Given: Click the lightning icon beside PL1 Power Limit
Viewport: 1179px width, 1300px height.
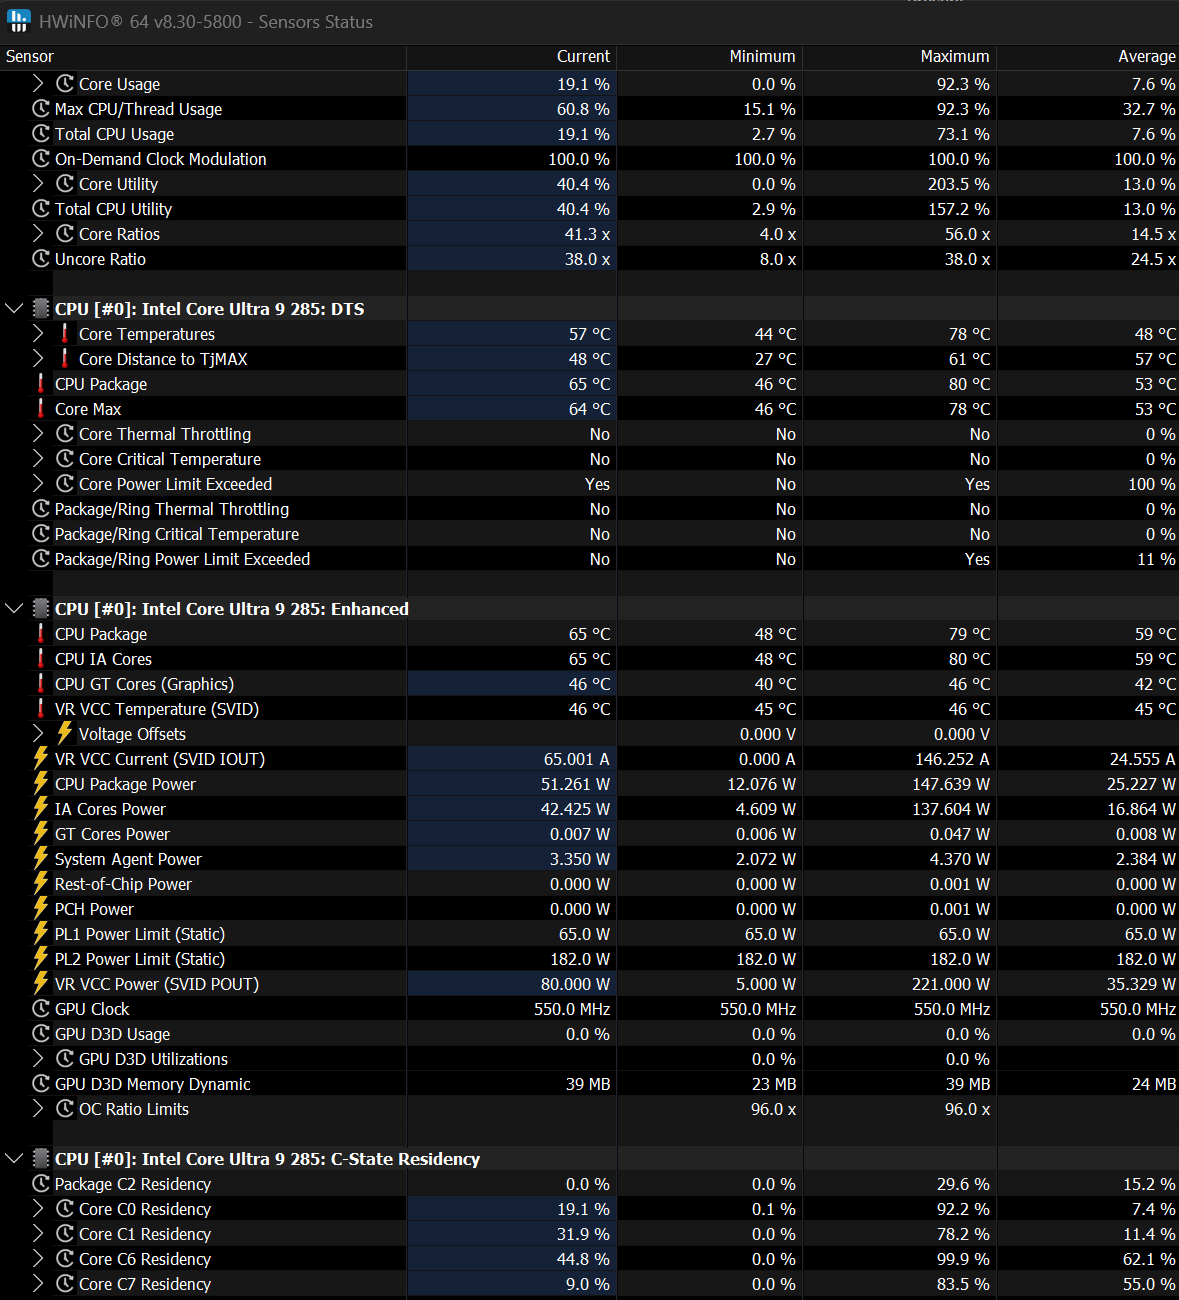Looking at the screenshot, I should [x=41, y=934].
